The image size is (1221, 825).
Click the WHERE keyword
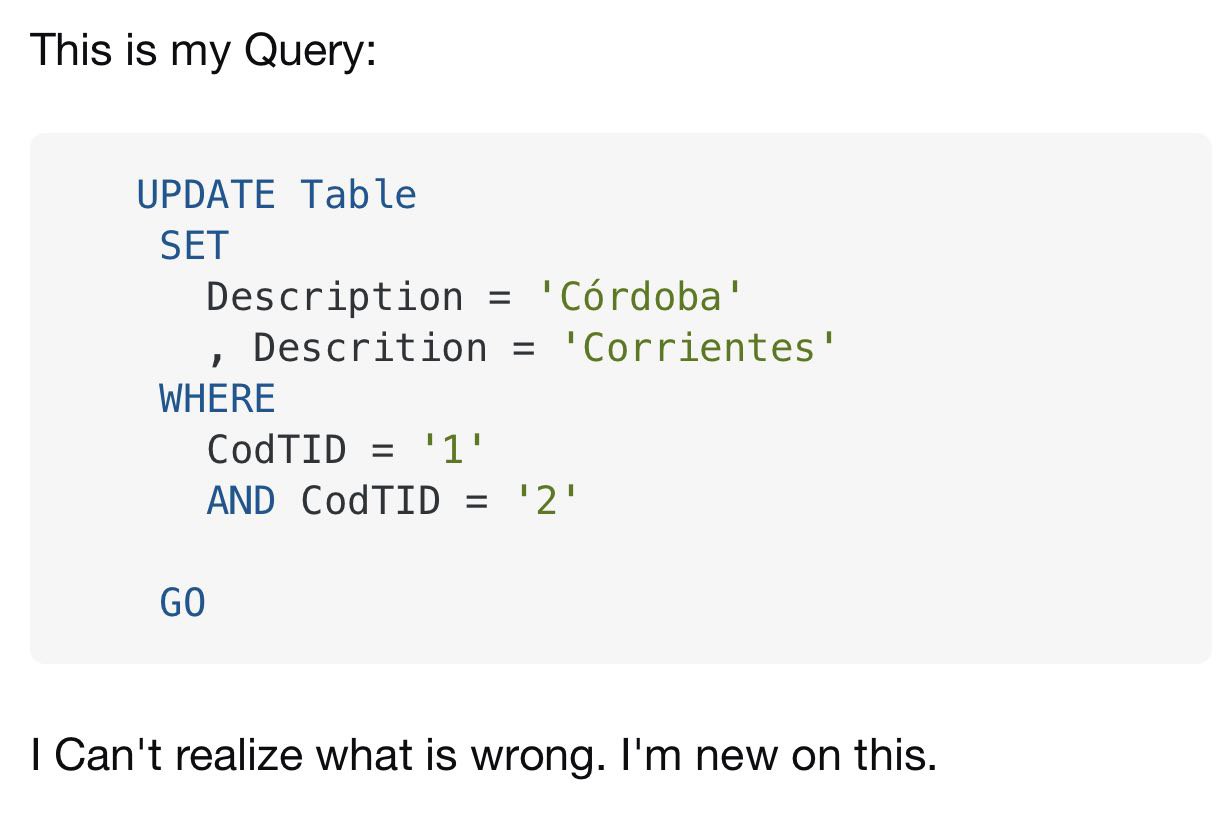[217, 399]
